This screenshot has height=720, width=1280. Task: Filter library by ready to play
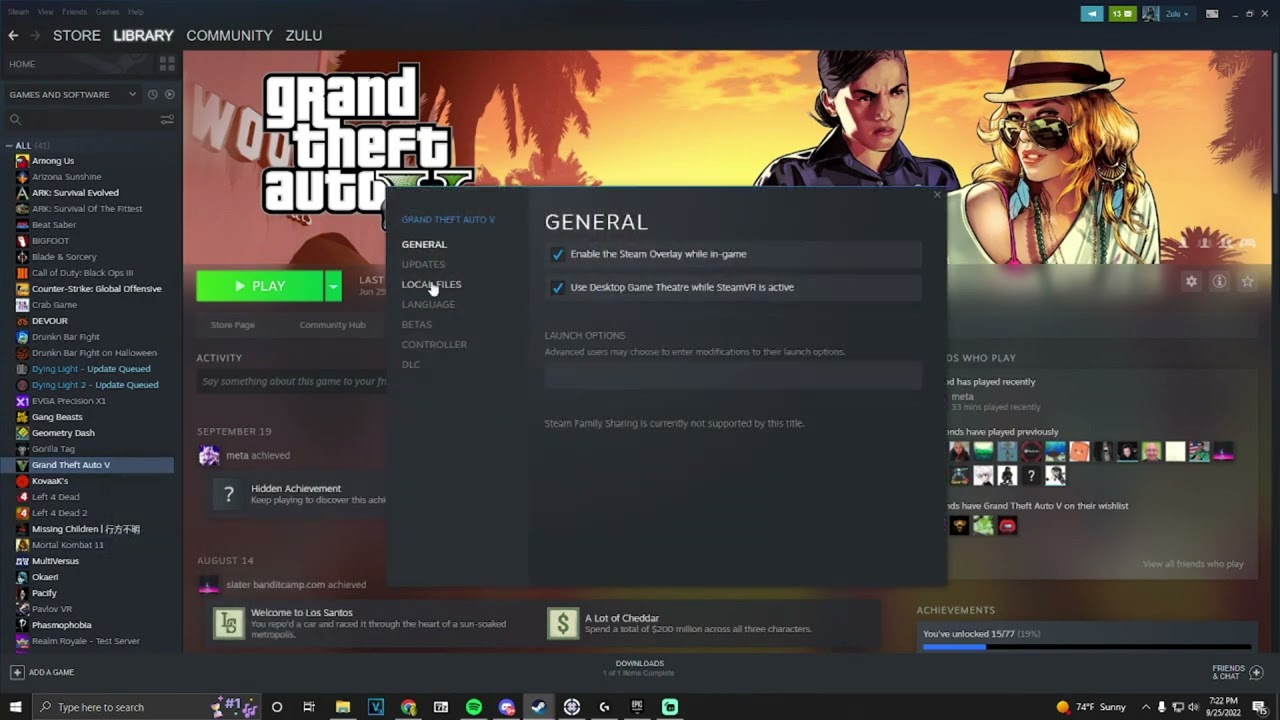click(169, 94)
